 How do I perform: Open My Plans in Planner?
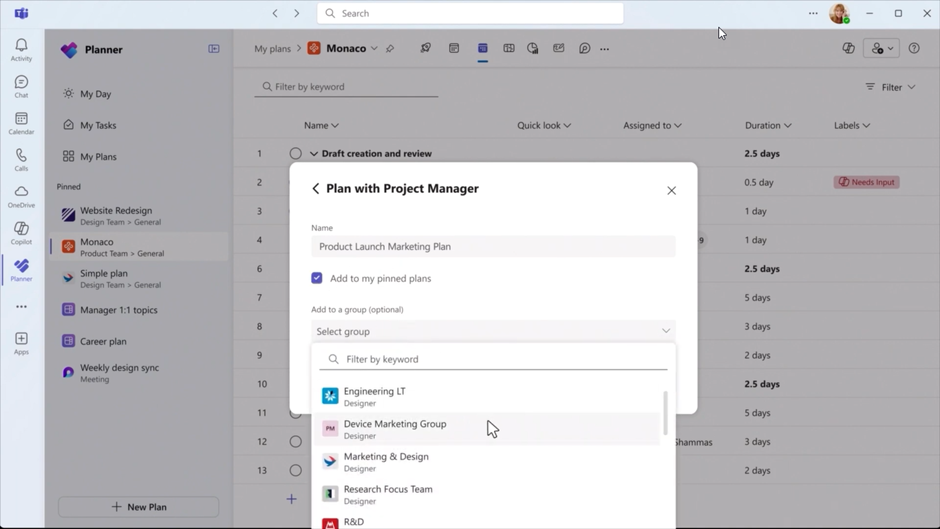98,157
